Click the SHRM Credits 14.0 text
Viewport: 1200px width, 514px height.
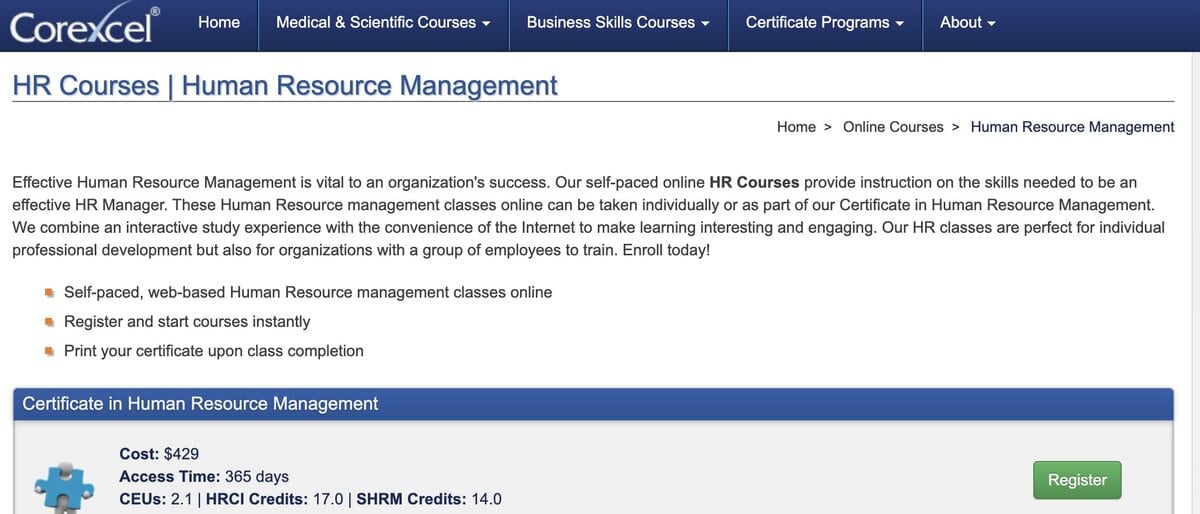tap(429, 499)
